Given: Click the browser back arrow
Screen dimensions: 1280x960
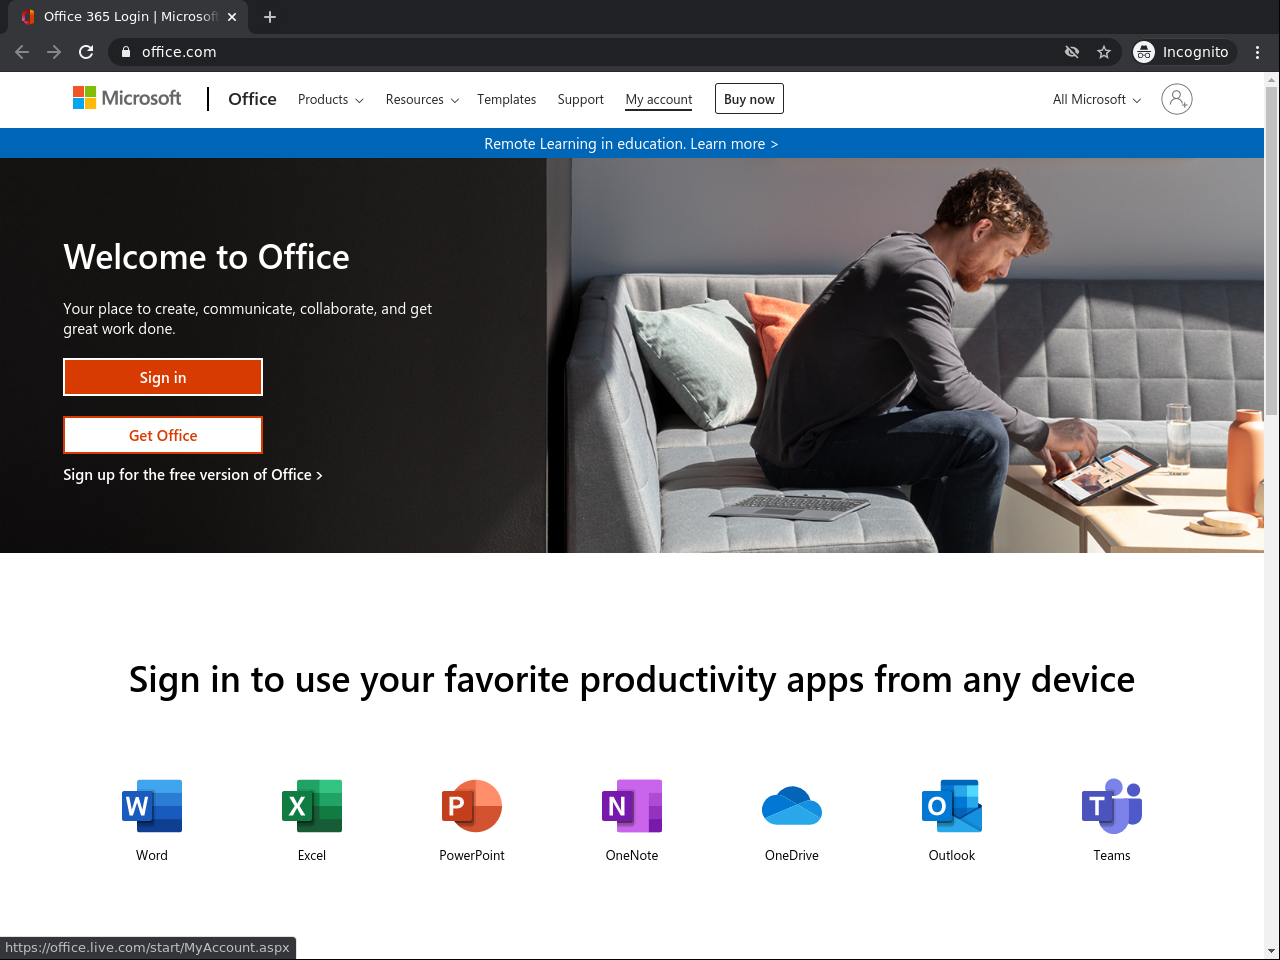Looking at the screenshot, I should click(x=22, y=52).
